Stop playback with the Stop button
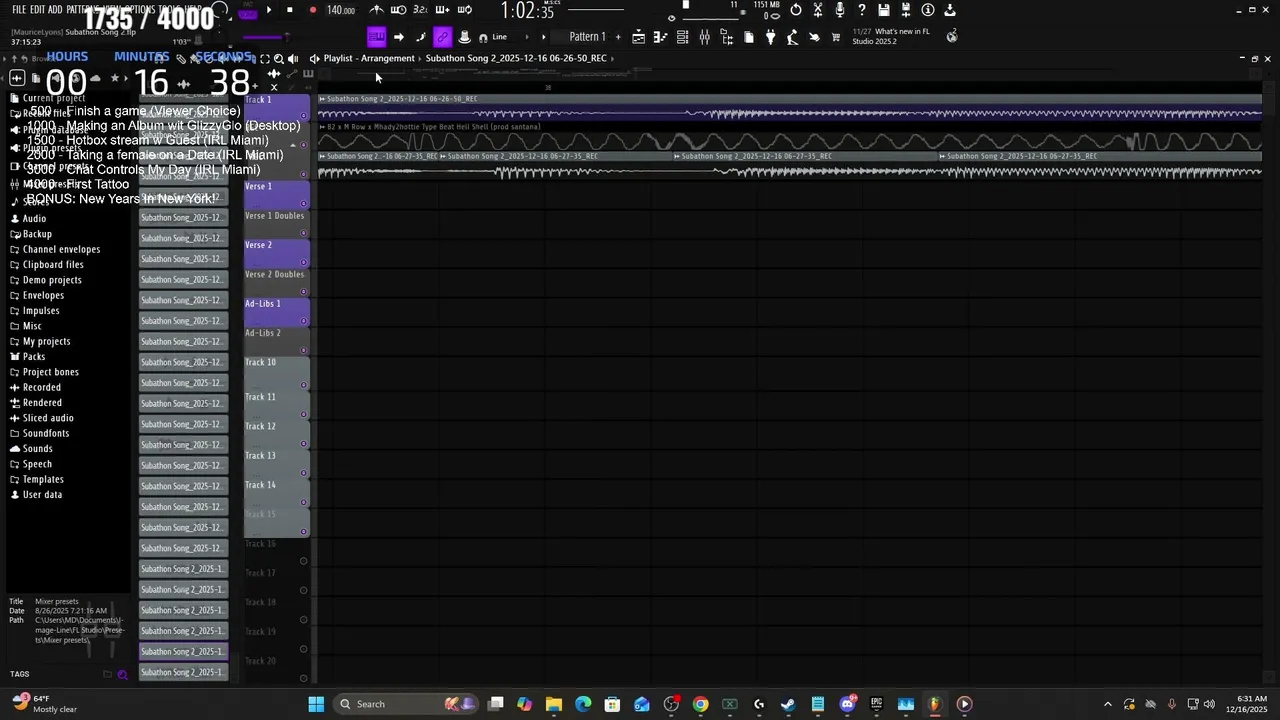 click(290, 10)
